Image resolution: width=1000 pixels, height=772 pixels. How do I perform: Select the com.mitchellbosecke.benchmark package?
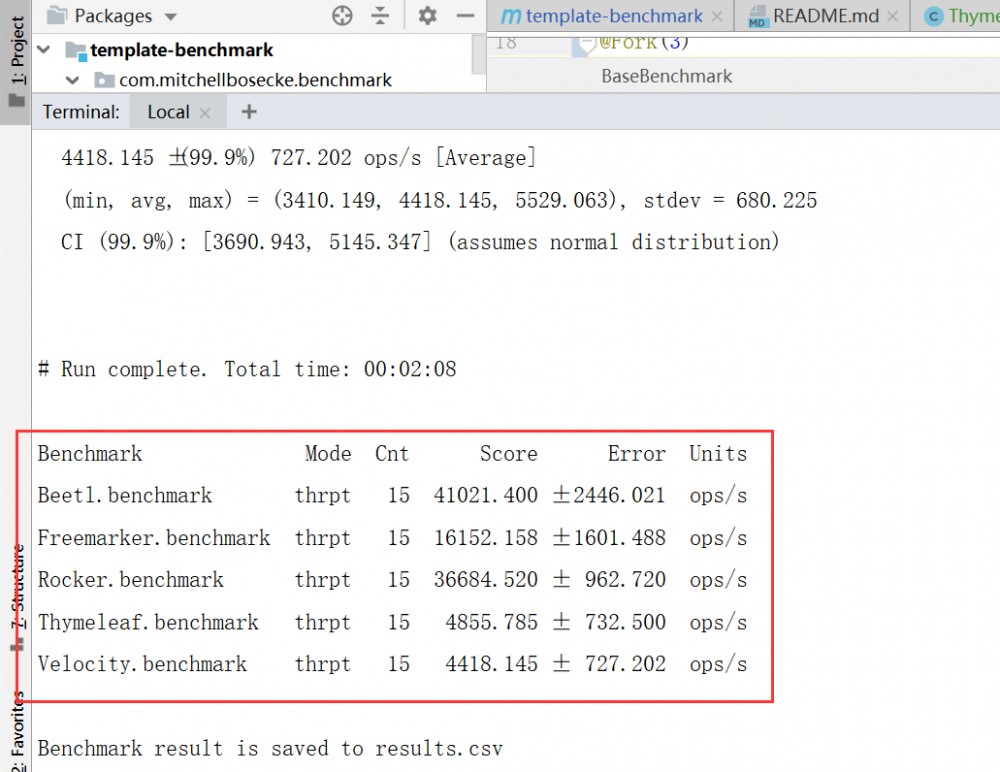pos(255,80)
